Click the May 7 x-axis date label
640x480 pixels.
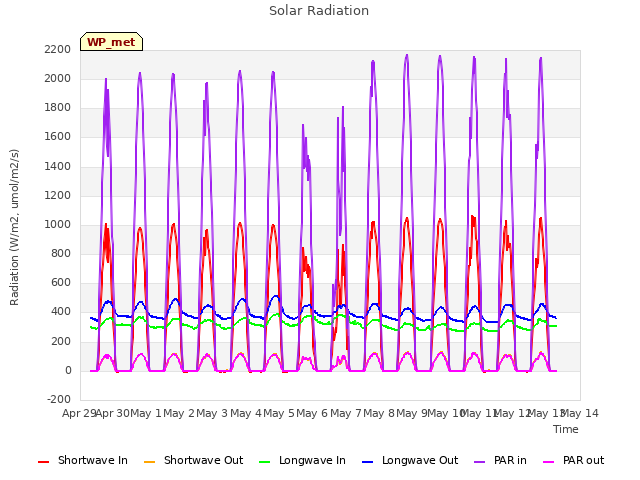click(x=346, y=413)
